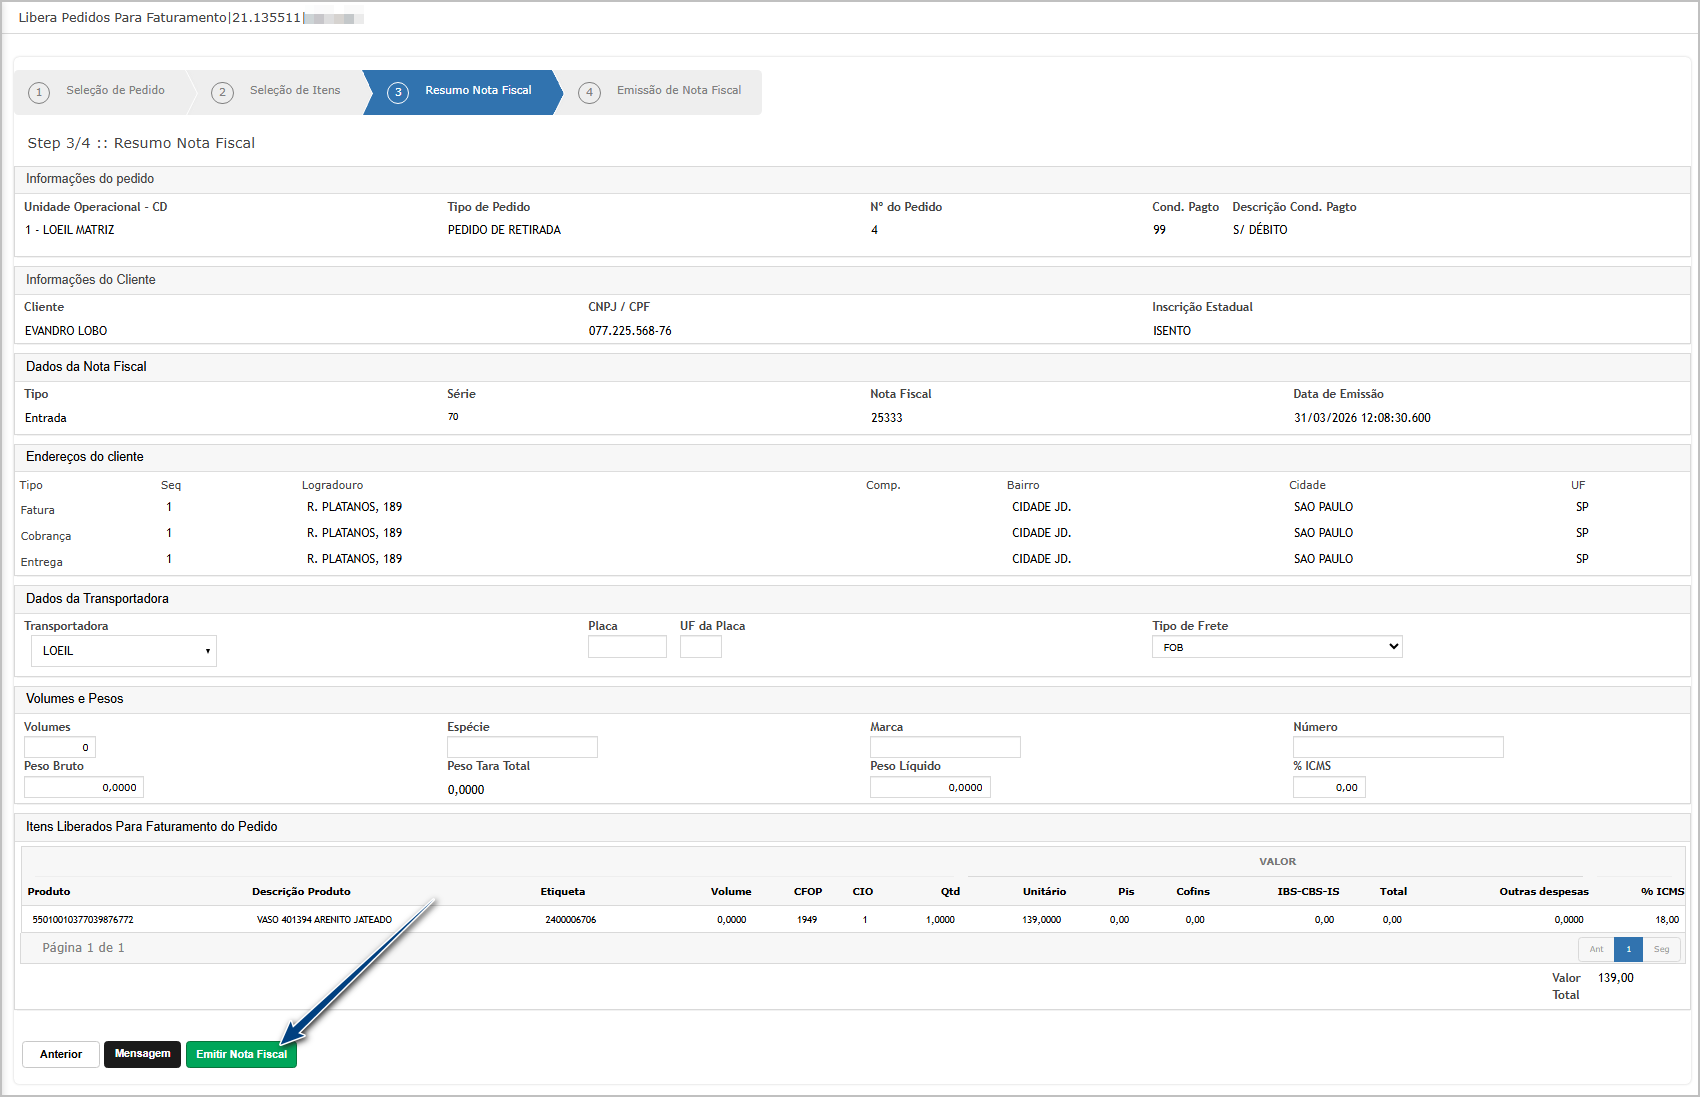Viewport: 1700px width, 1097px height.
Task: Focus the Peso Bruto input
Action: pyautogui.click(x=84, y=787)
